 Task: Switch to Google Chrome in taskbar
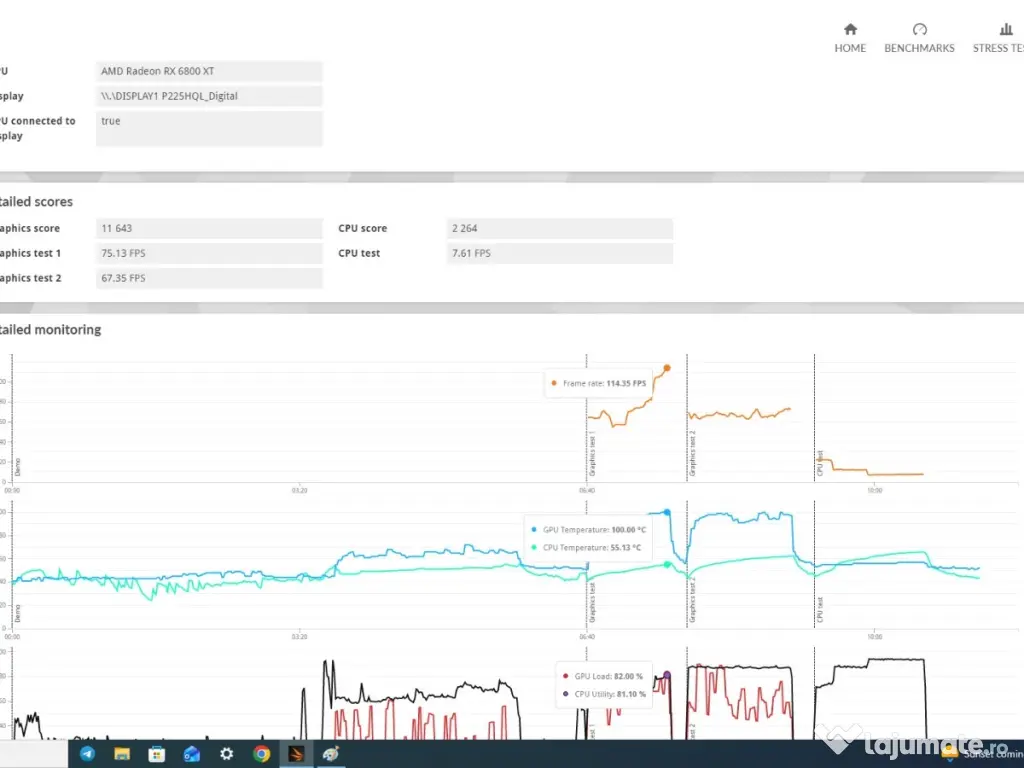(262, 754)
